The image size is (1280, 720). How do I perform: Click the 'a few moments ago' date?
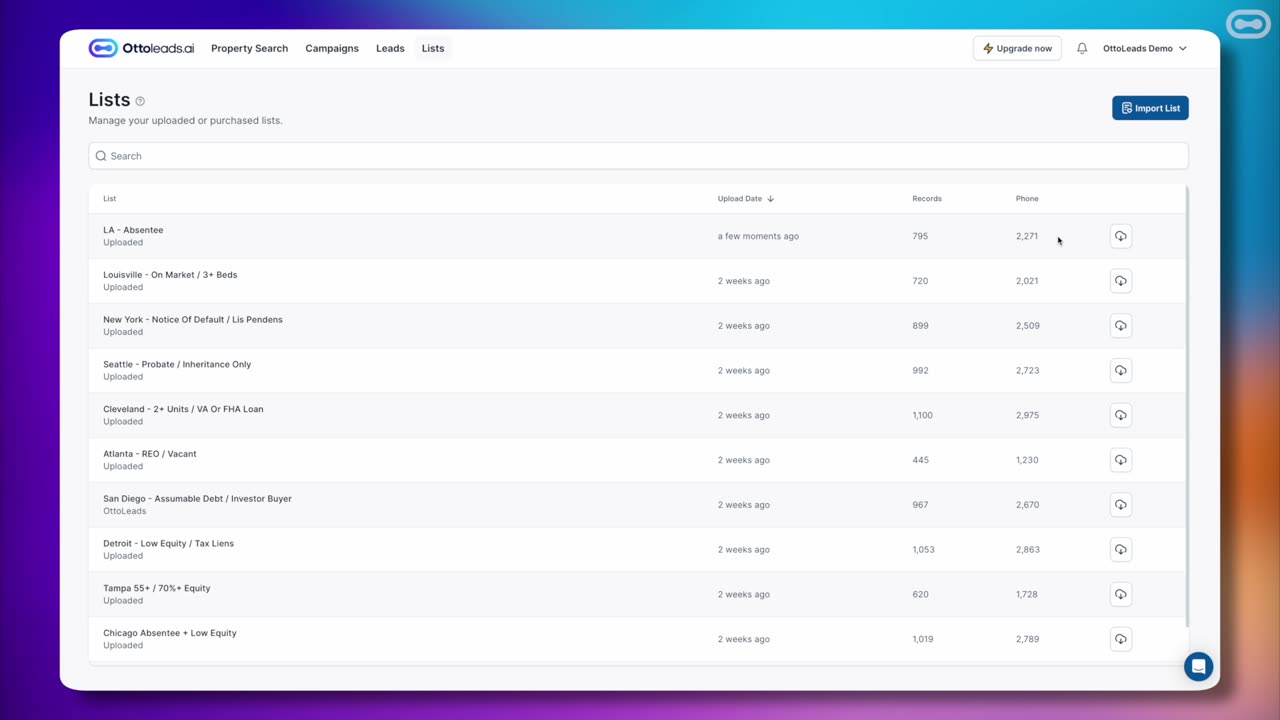pyautogui.click(x=758, y=236)
